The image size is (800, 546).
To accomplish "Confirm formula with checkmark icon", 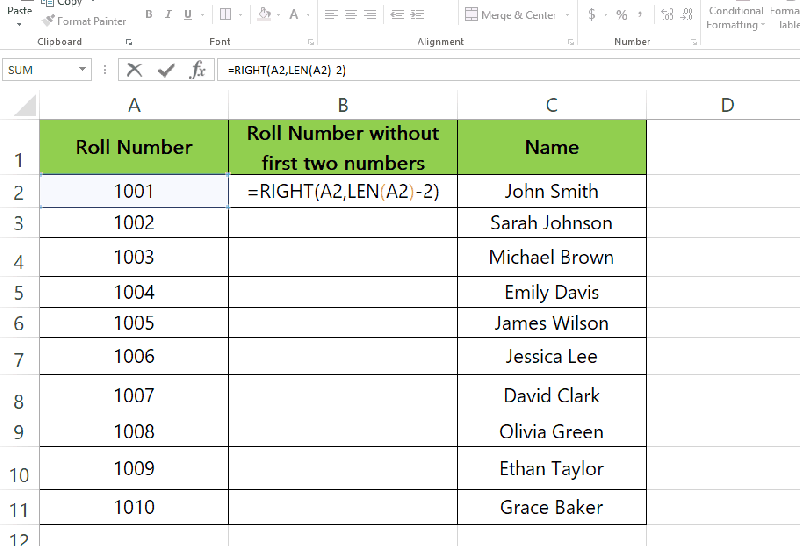I will (x=166, y=70).
